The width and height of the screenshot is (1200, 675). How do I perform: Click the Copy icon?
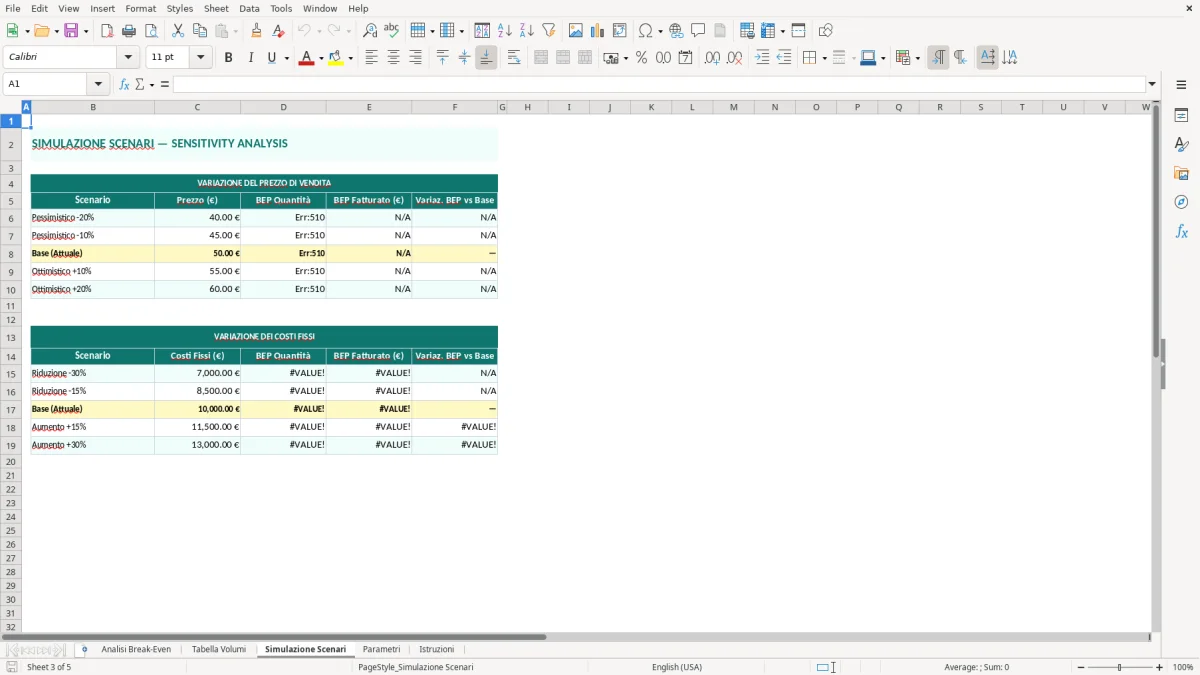200,31
